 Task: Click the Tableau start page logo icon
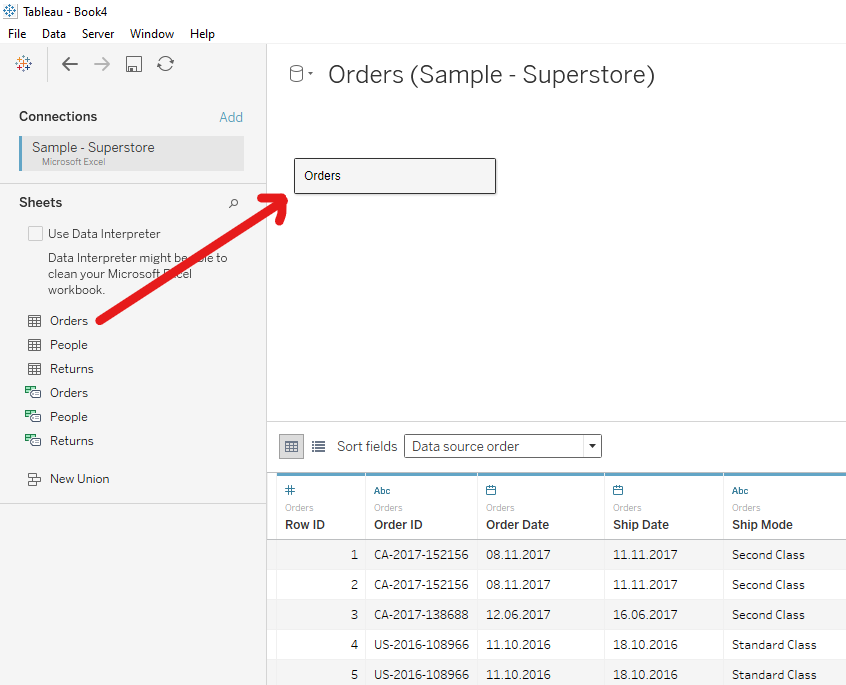(x=23, y=64)
